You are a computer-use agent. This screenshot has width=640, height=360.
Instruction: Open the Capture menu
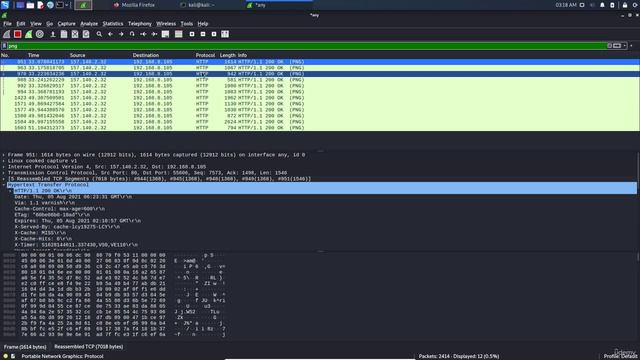(x=67, y=24)
